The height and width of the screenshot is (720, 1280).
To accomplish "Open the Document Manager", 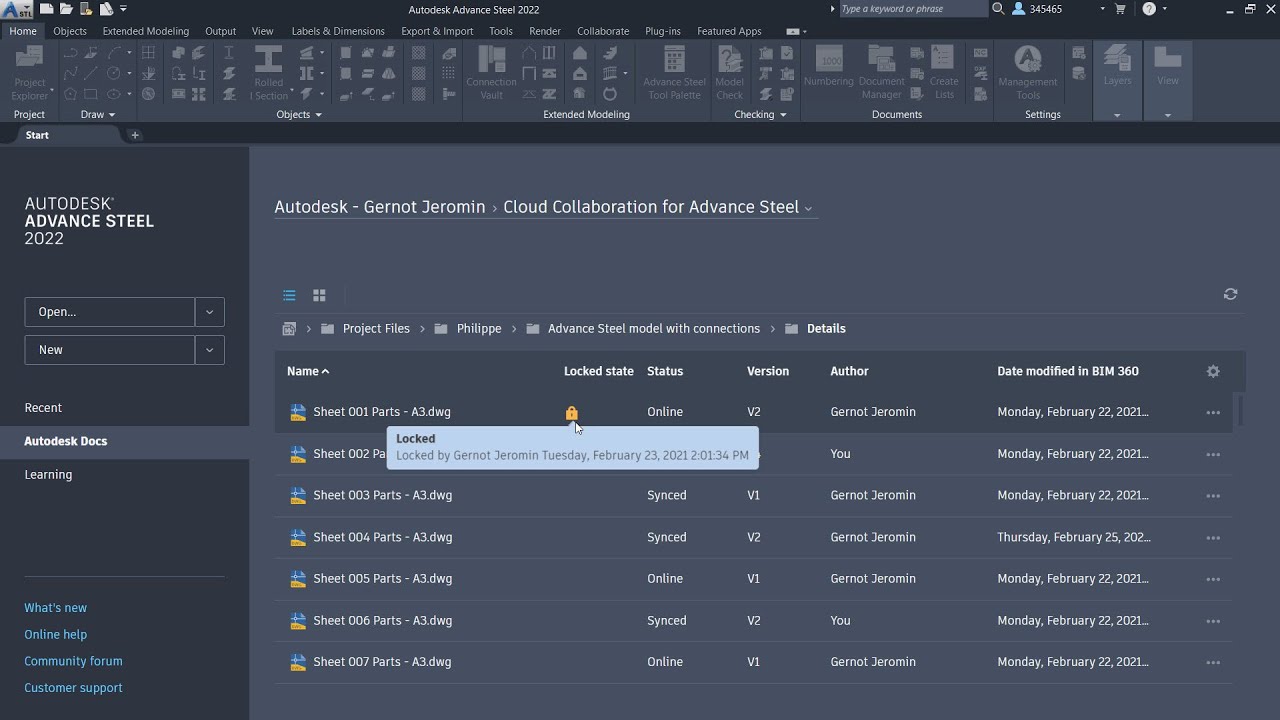I will point(882,73).
